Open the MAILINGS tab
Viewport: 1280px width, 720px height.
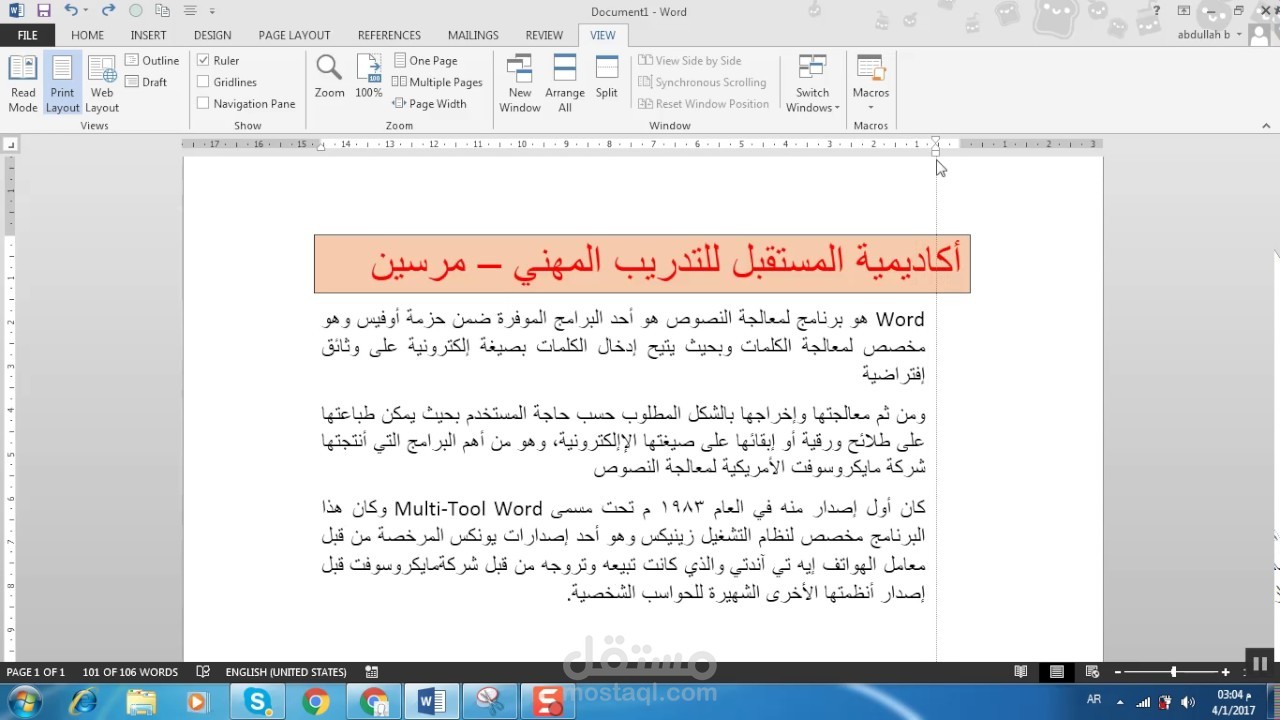coord(473,35)
